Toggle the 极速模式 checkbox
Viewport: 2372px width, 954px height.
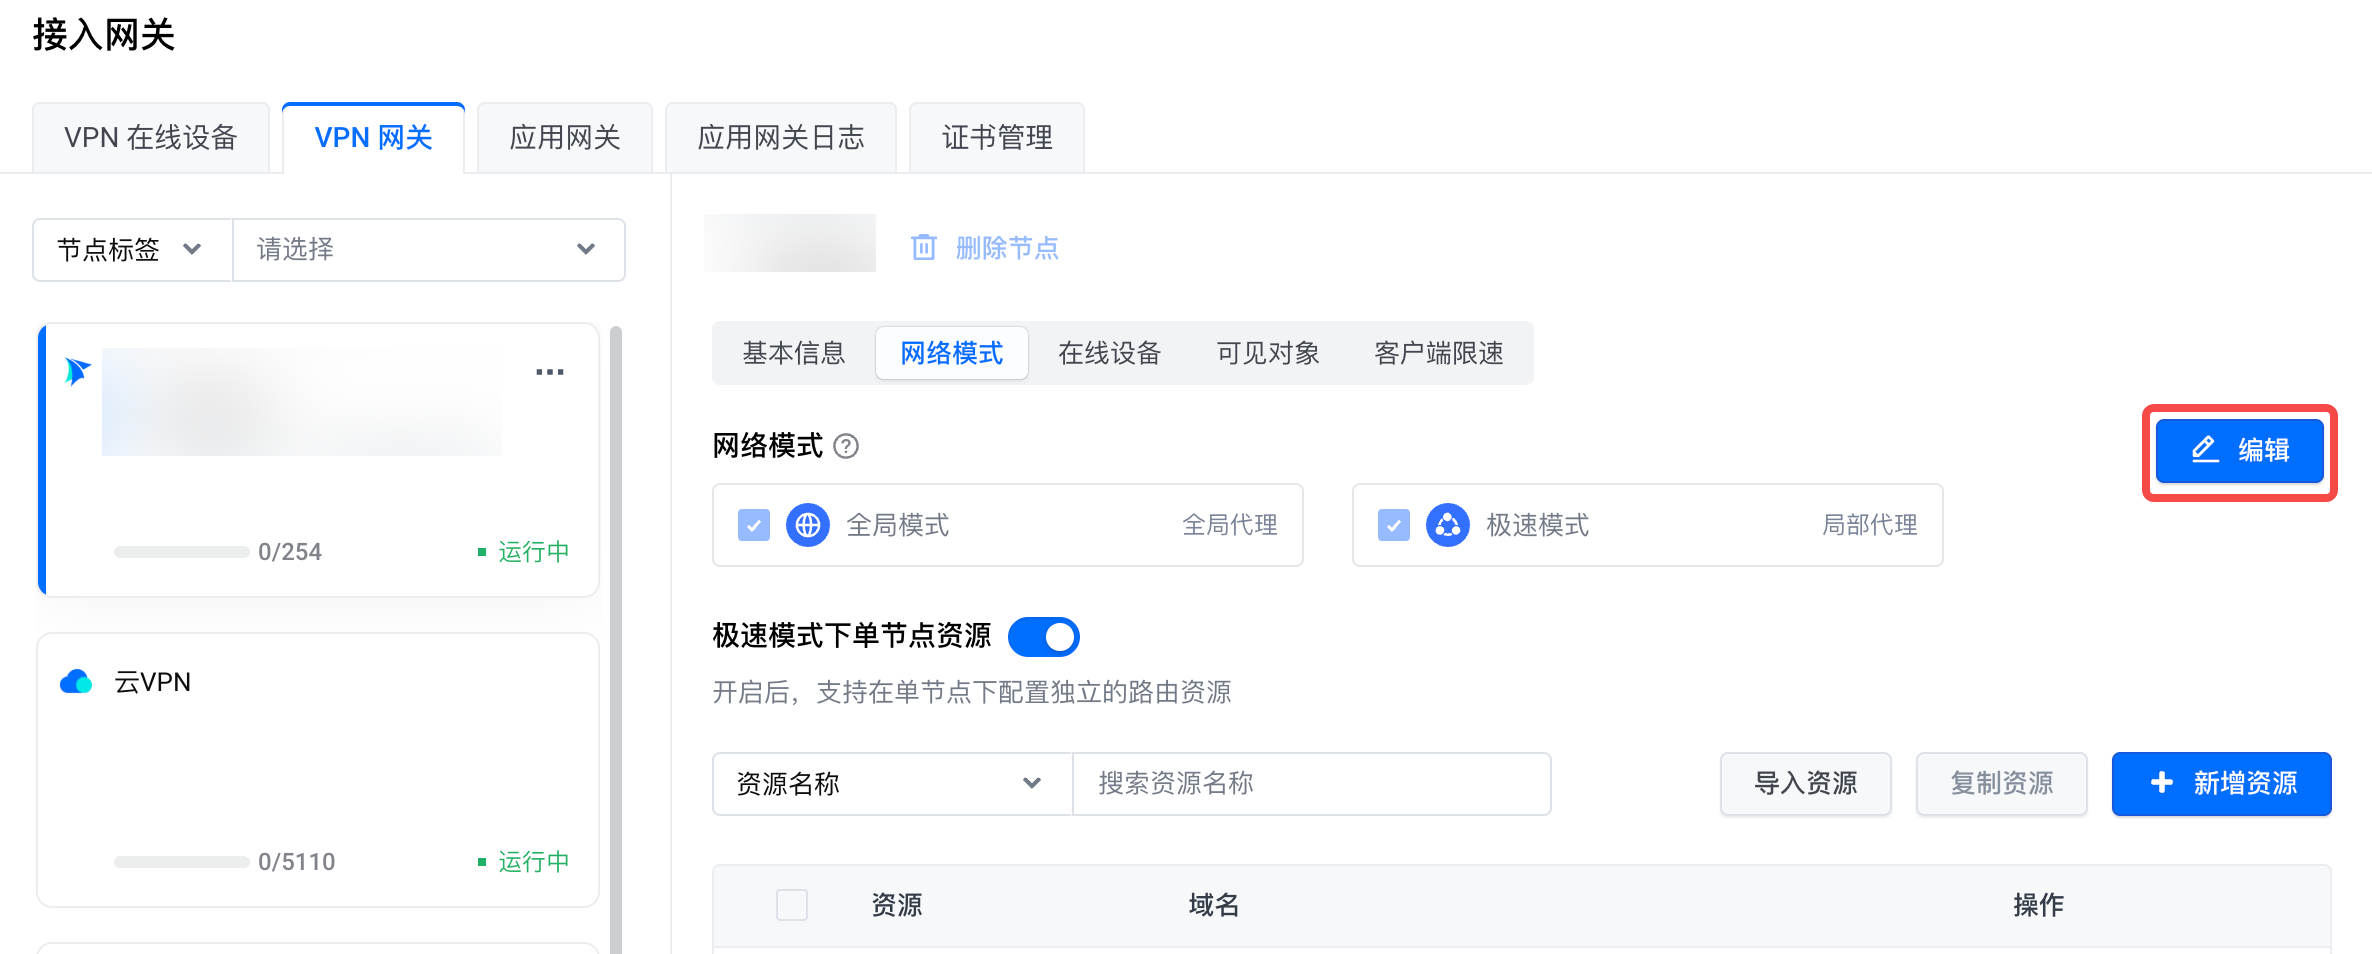click(x=1393, y=525)
